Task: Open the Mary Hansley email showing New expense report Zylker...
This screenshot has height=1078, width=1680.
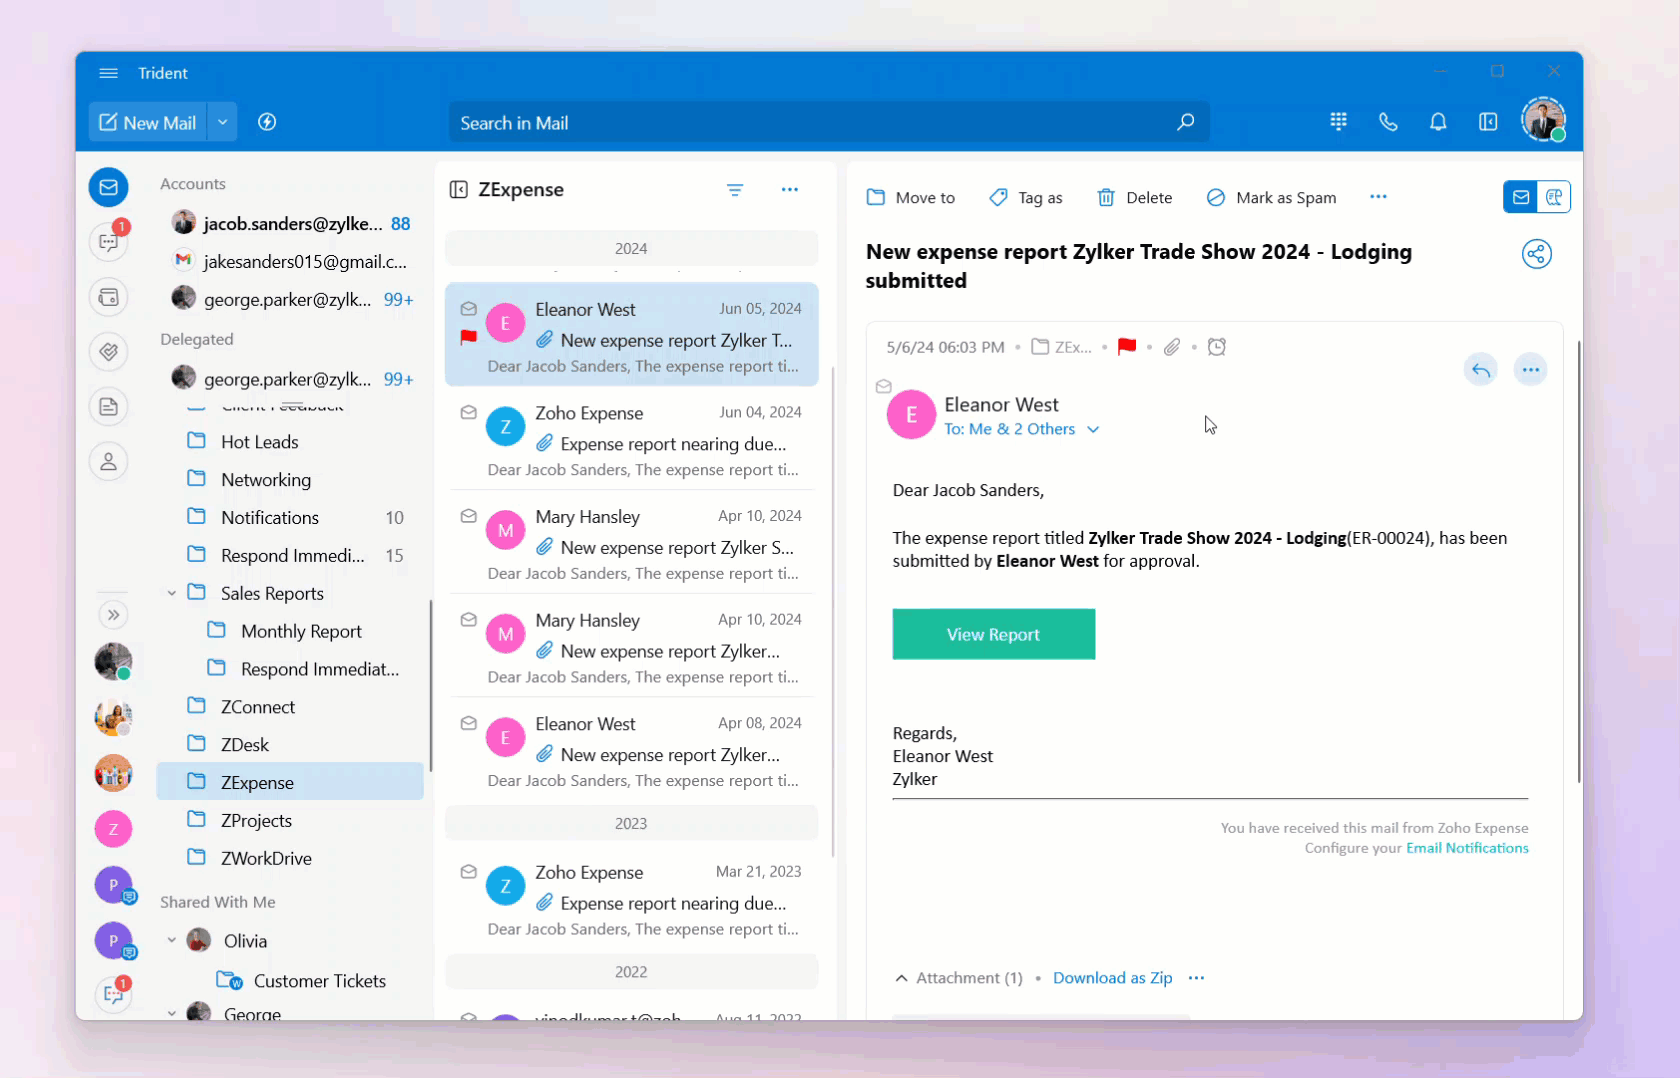Action: (632, 646)
